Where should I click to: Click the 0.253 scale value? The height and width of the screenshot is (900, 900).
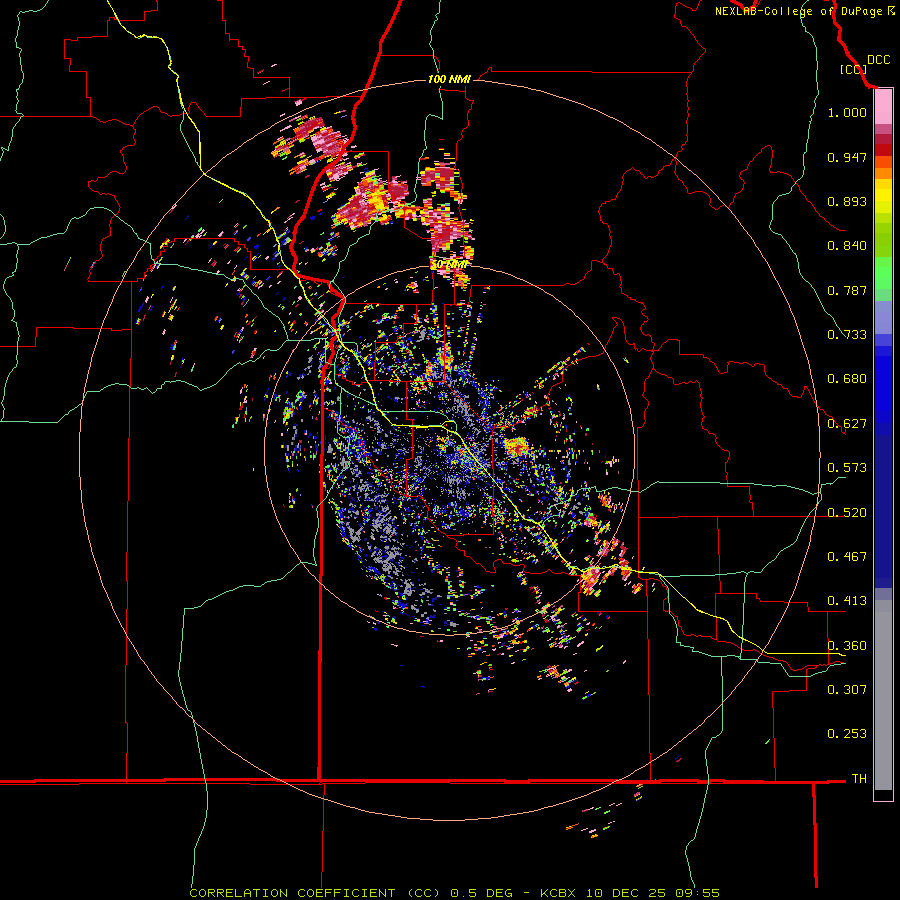(847, 734)
